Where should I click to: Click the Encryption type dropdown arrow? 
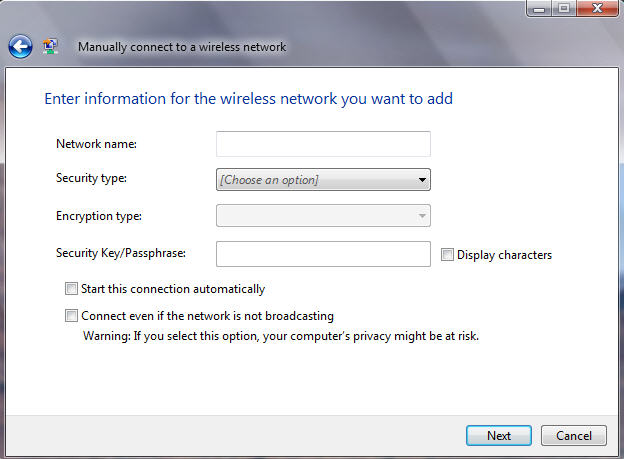[422, 216]
